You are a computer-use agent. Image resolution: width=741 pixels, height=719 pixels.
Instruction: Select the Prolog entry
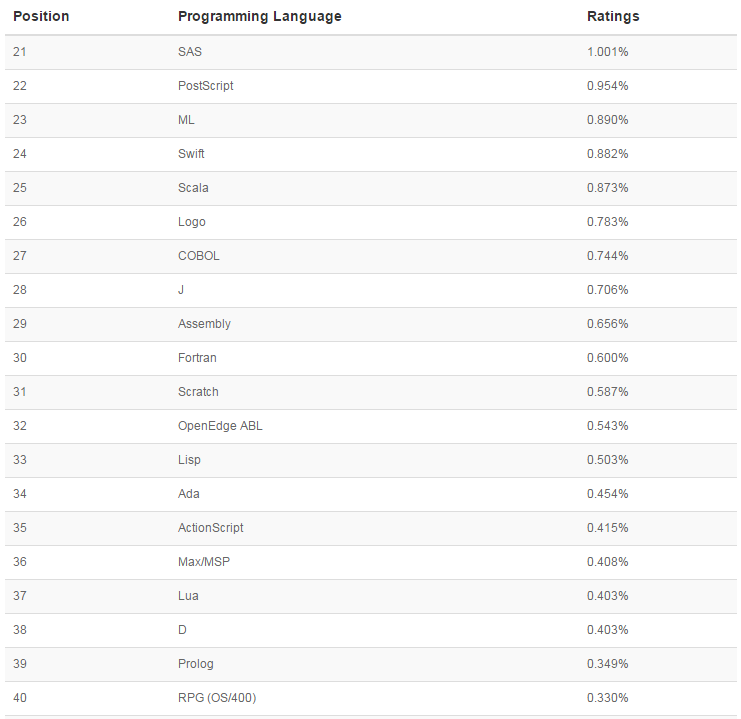[x=196, y=664]
